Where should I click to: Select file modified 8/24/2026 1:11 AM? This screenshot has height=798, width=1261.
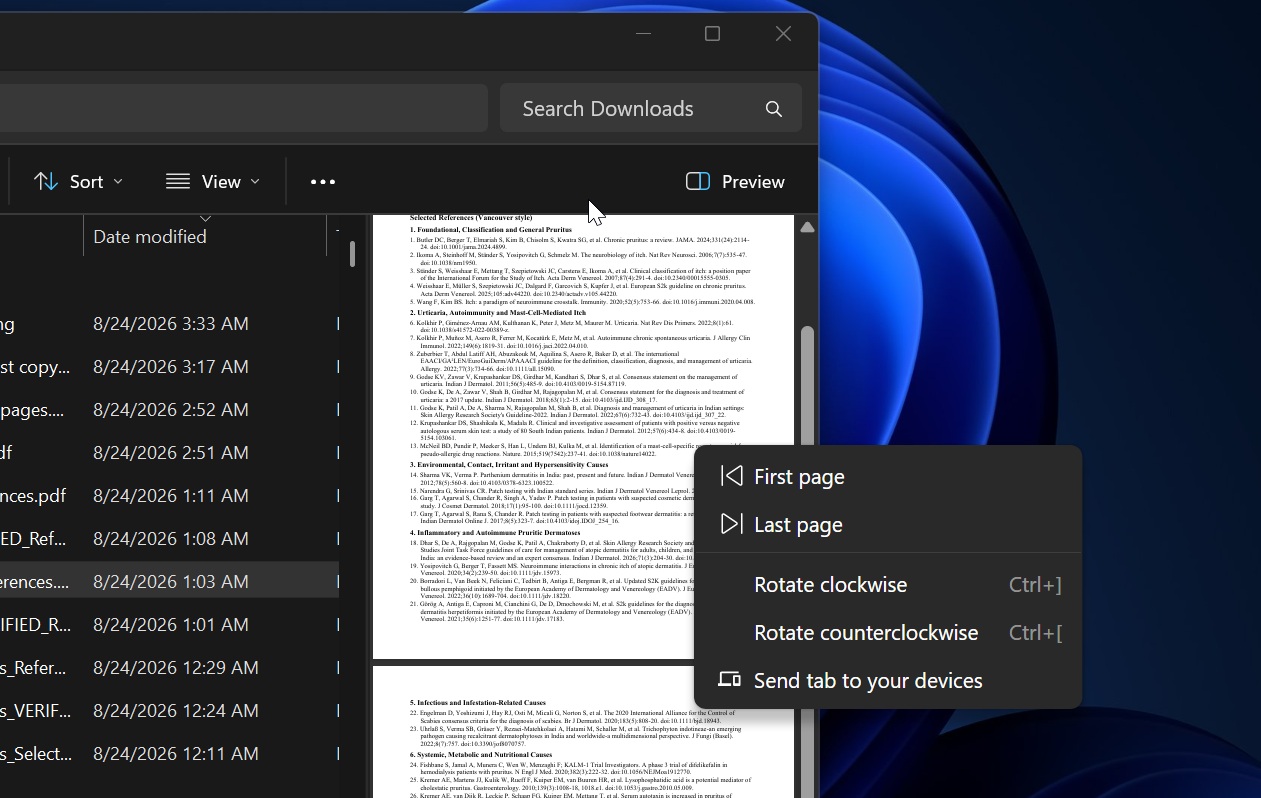[169, 495]
